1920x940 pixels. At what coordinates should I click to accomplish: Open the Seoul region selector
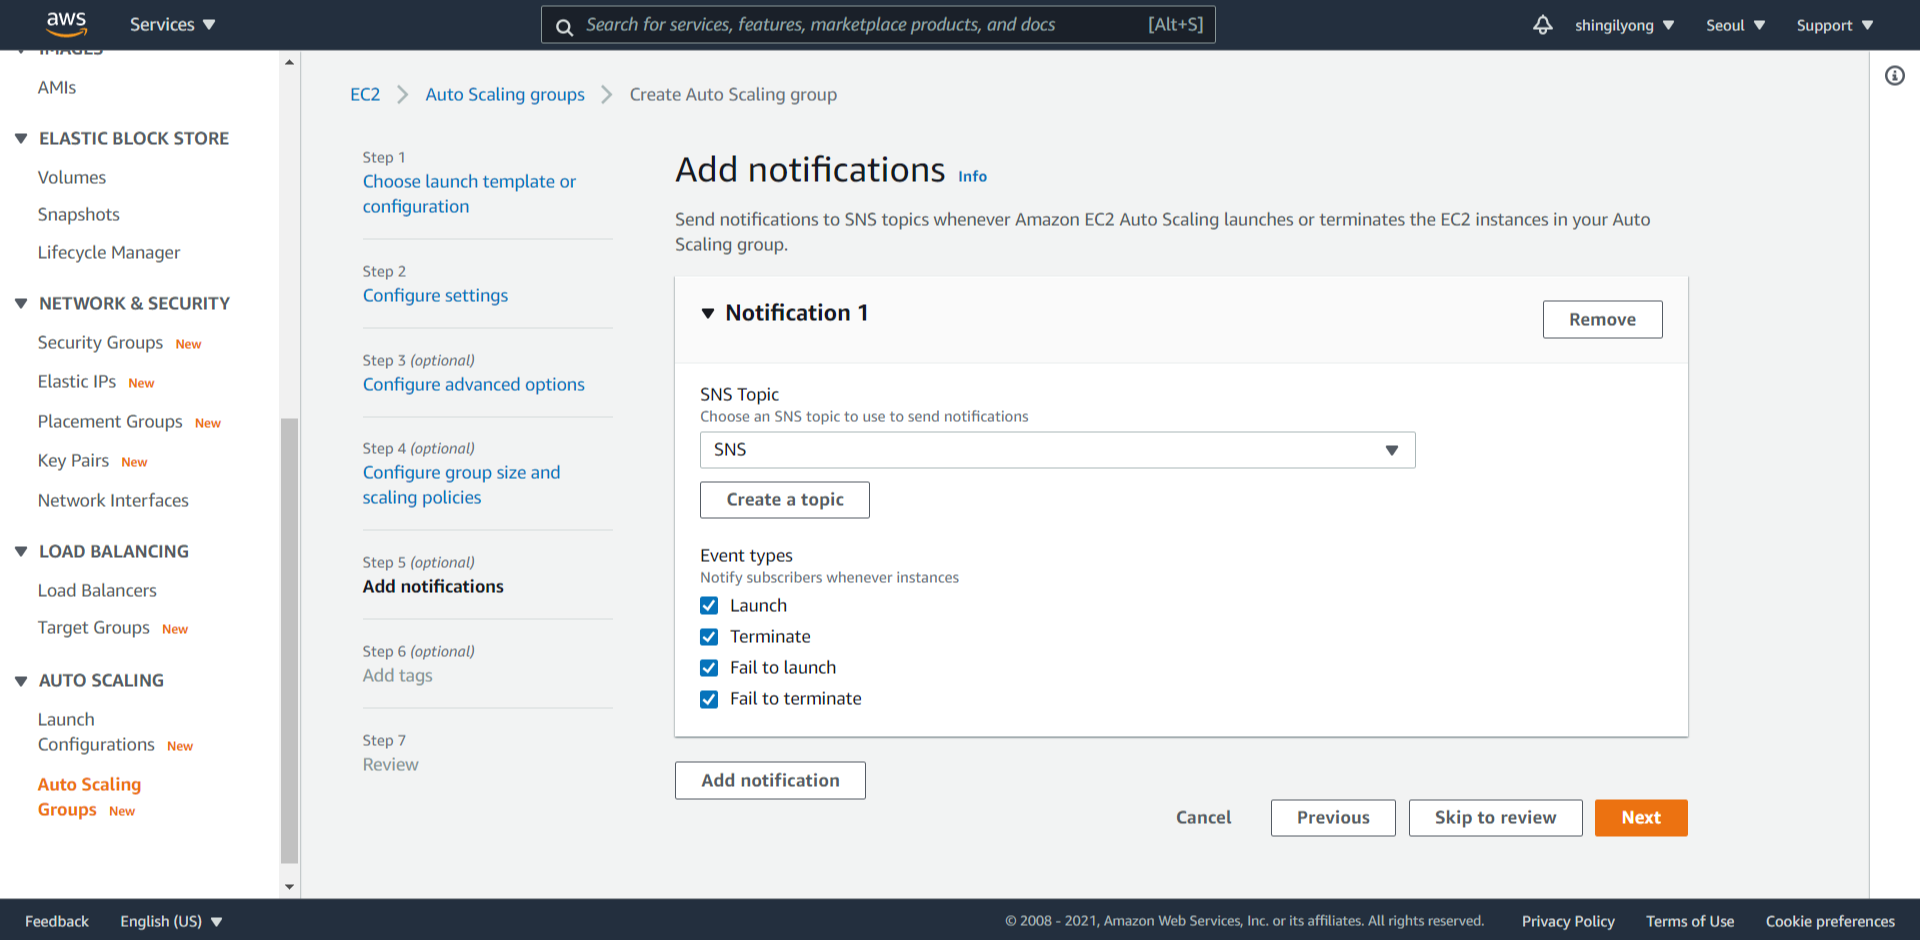[1735, 25]
